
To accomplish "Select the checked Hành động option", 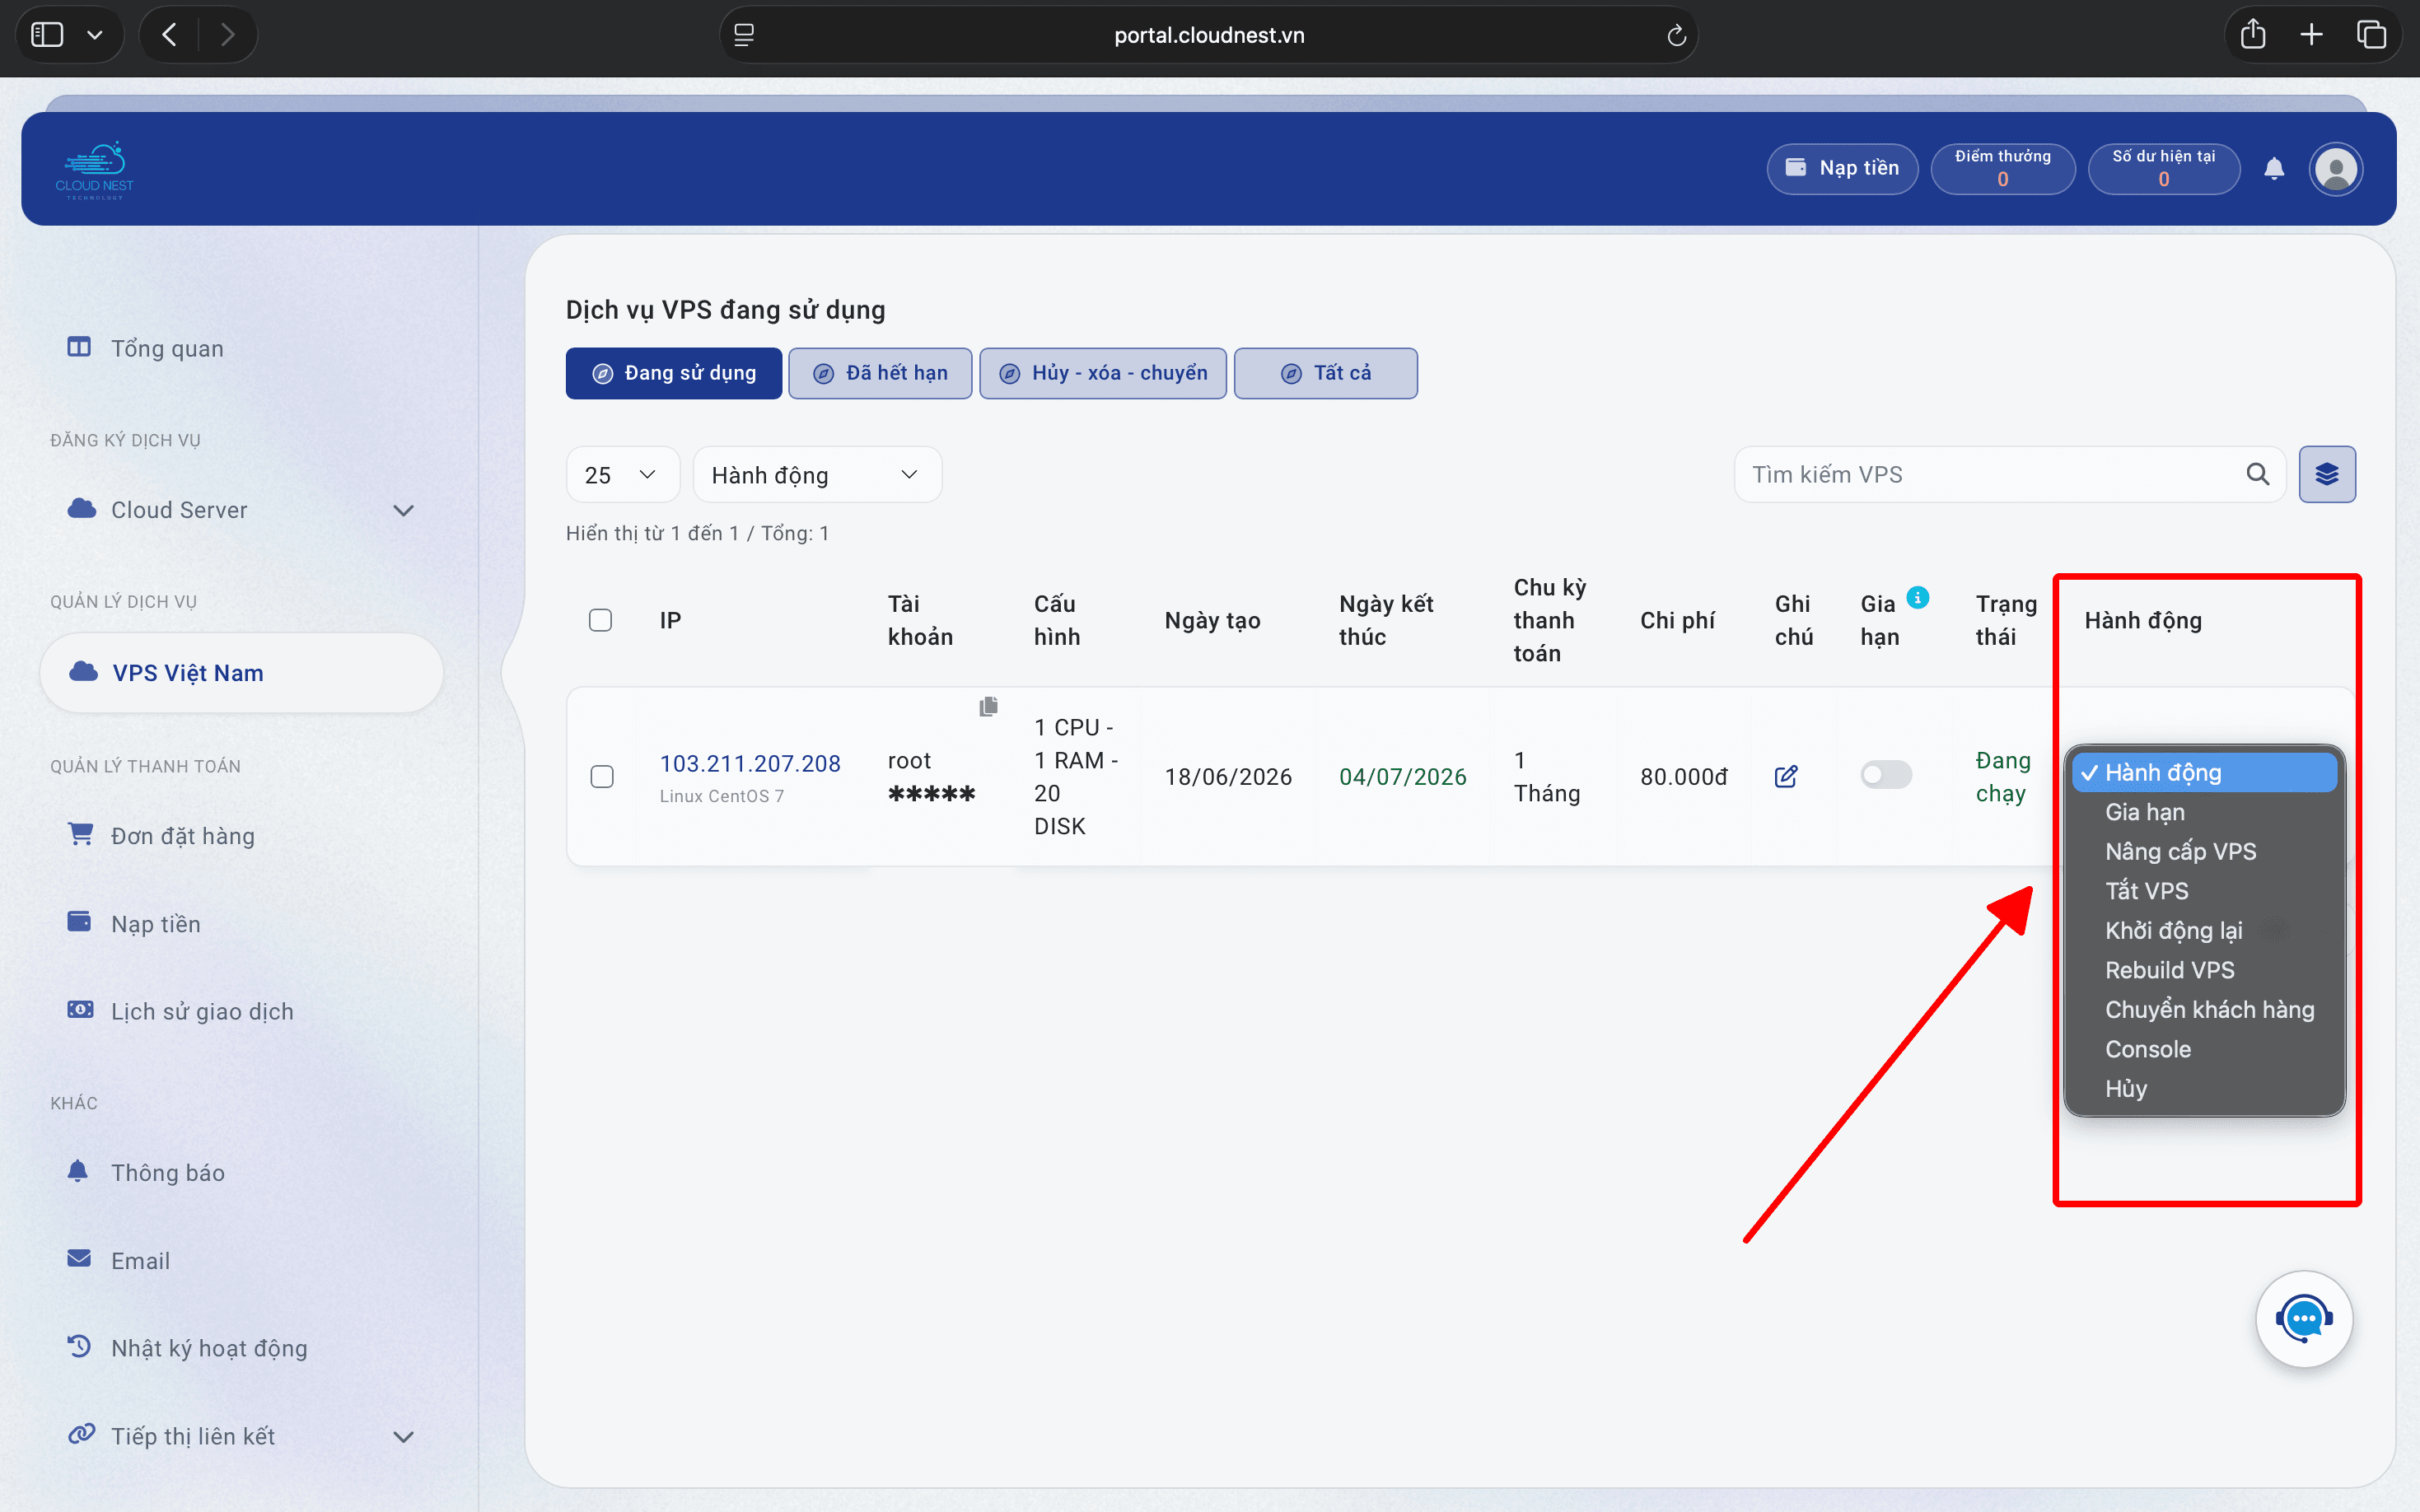I will point(2205,772).
